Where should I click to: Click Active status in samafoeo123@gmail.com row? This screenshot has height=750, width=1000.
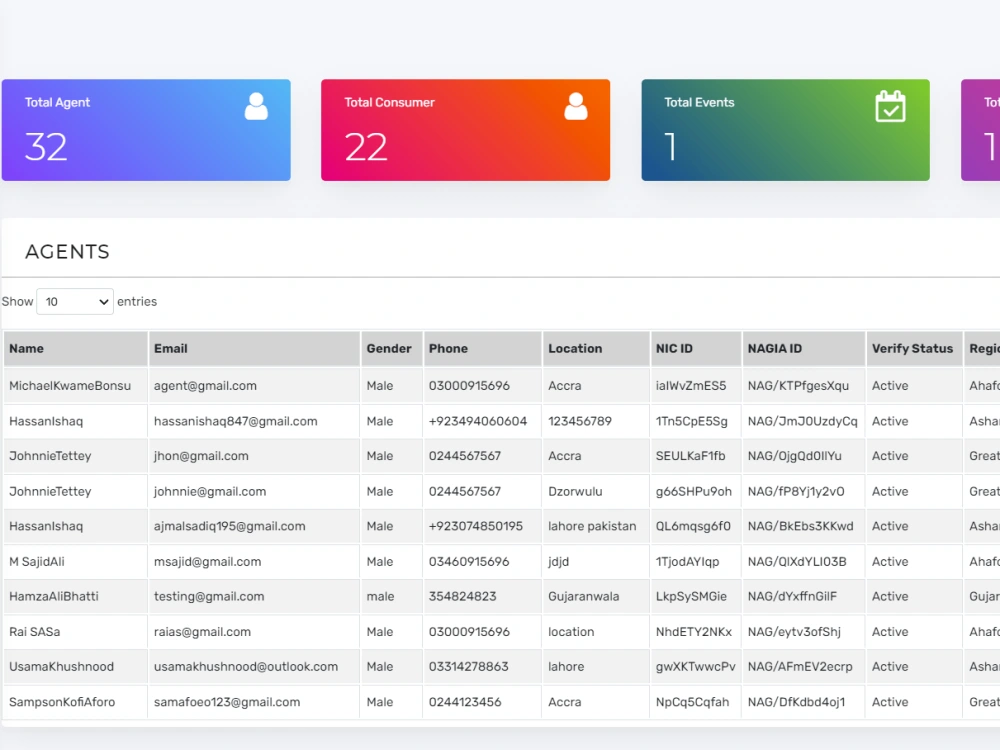tap(890, 702)
